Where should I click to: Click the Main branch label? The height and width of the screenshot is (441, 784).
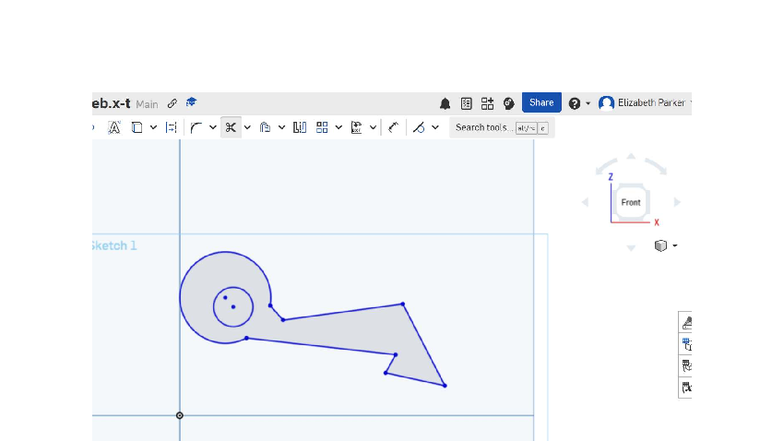147,104
